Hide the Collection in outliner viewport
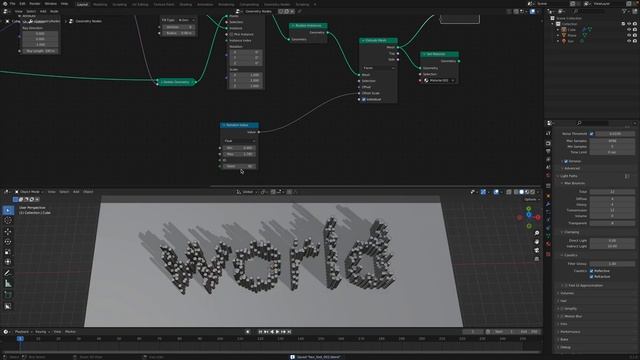 pyautogui.click(x=629, y=24)
